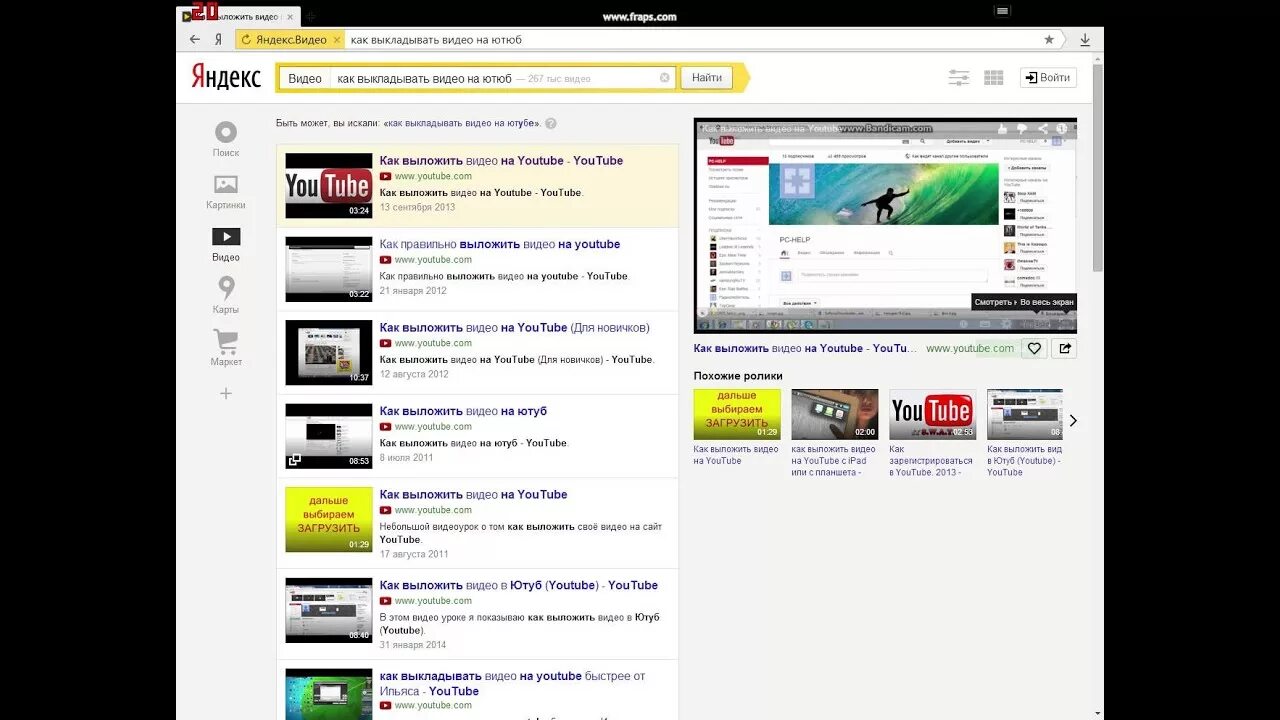Open thumbnail of the 08:40 video

click(x=329, y=610)
